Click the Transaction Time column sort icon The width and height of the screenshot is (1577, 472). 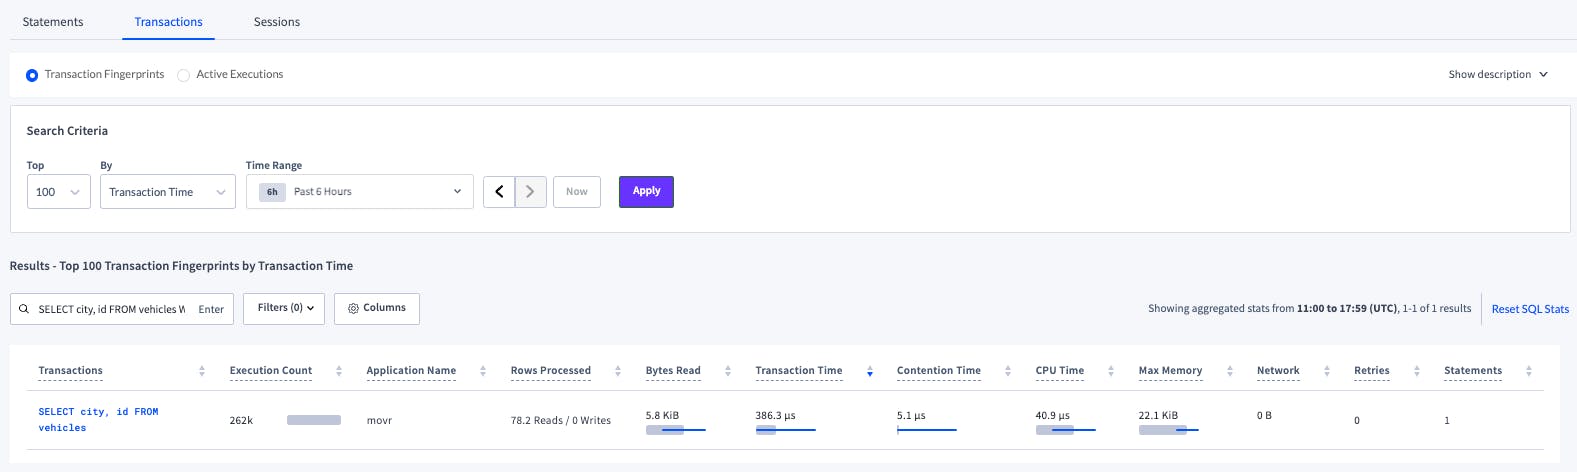click(x=870, y=371)
